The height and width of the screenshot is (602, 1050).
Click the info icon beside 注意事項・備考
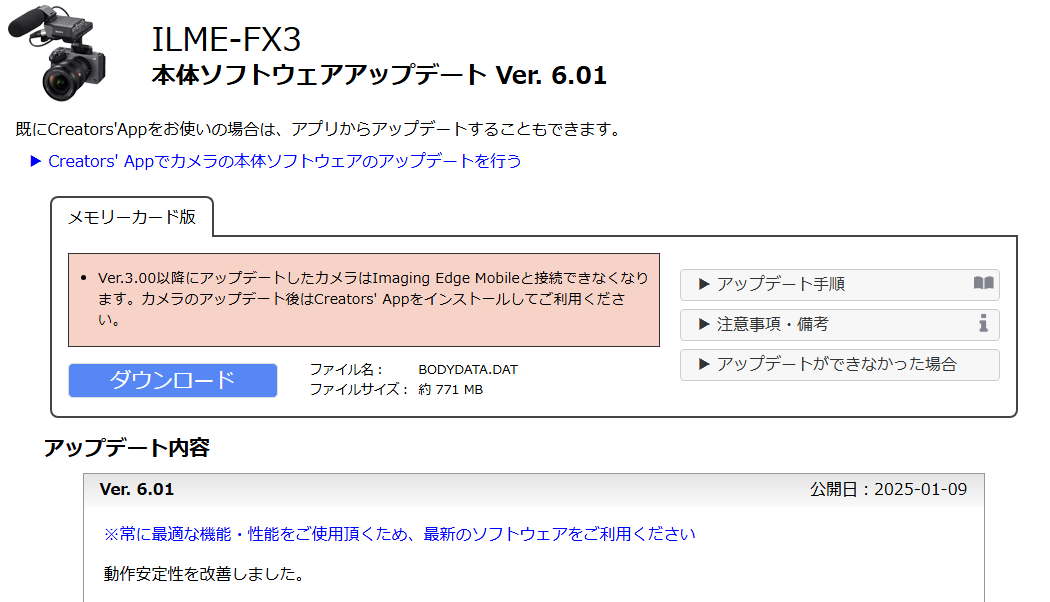[983, 323]
